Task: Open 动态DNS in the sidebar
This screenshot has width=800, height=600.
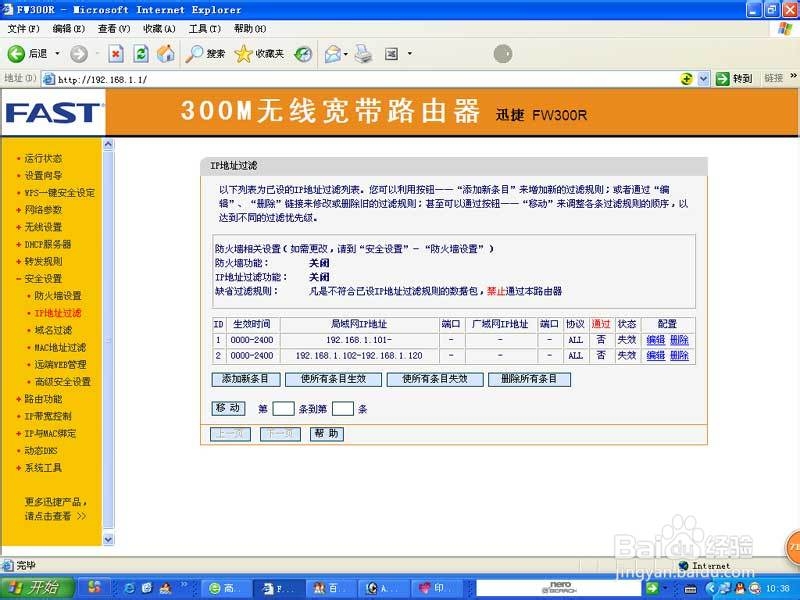Action: click(x=41, y=451)
